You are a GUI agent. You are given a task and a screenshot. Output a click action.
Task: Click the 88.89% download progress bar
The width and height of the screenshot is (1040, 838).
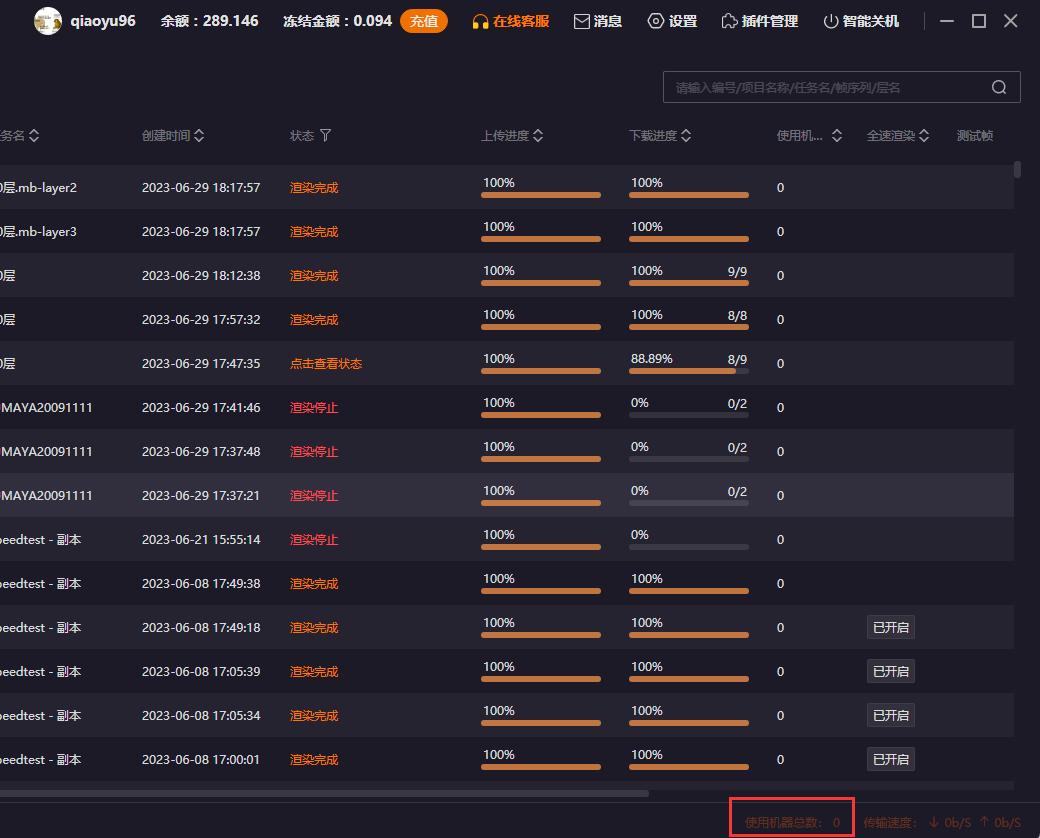coord(688,371)
